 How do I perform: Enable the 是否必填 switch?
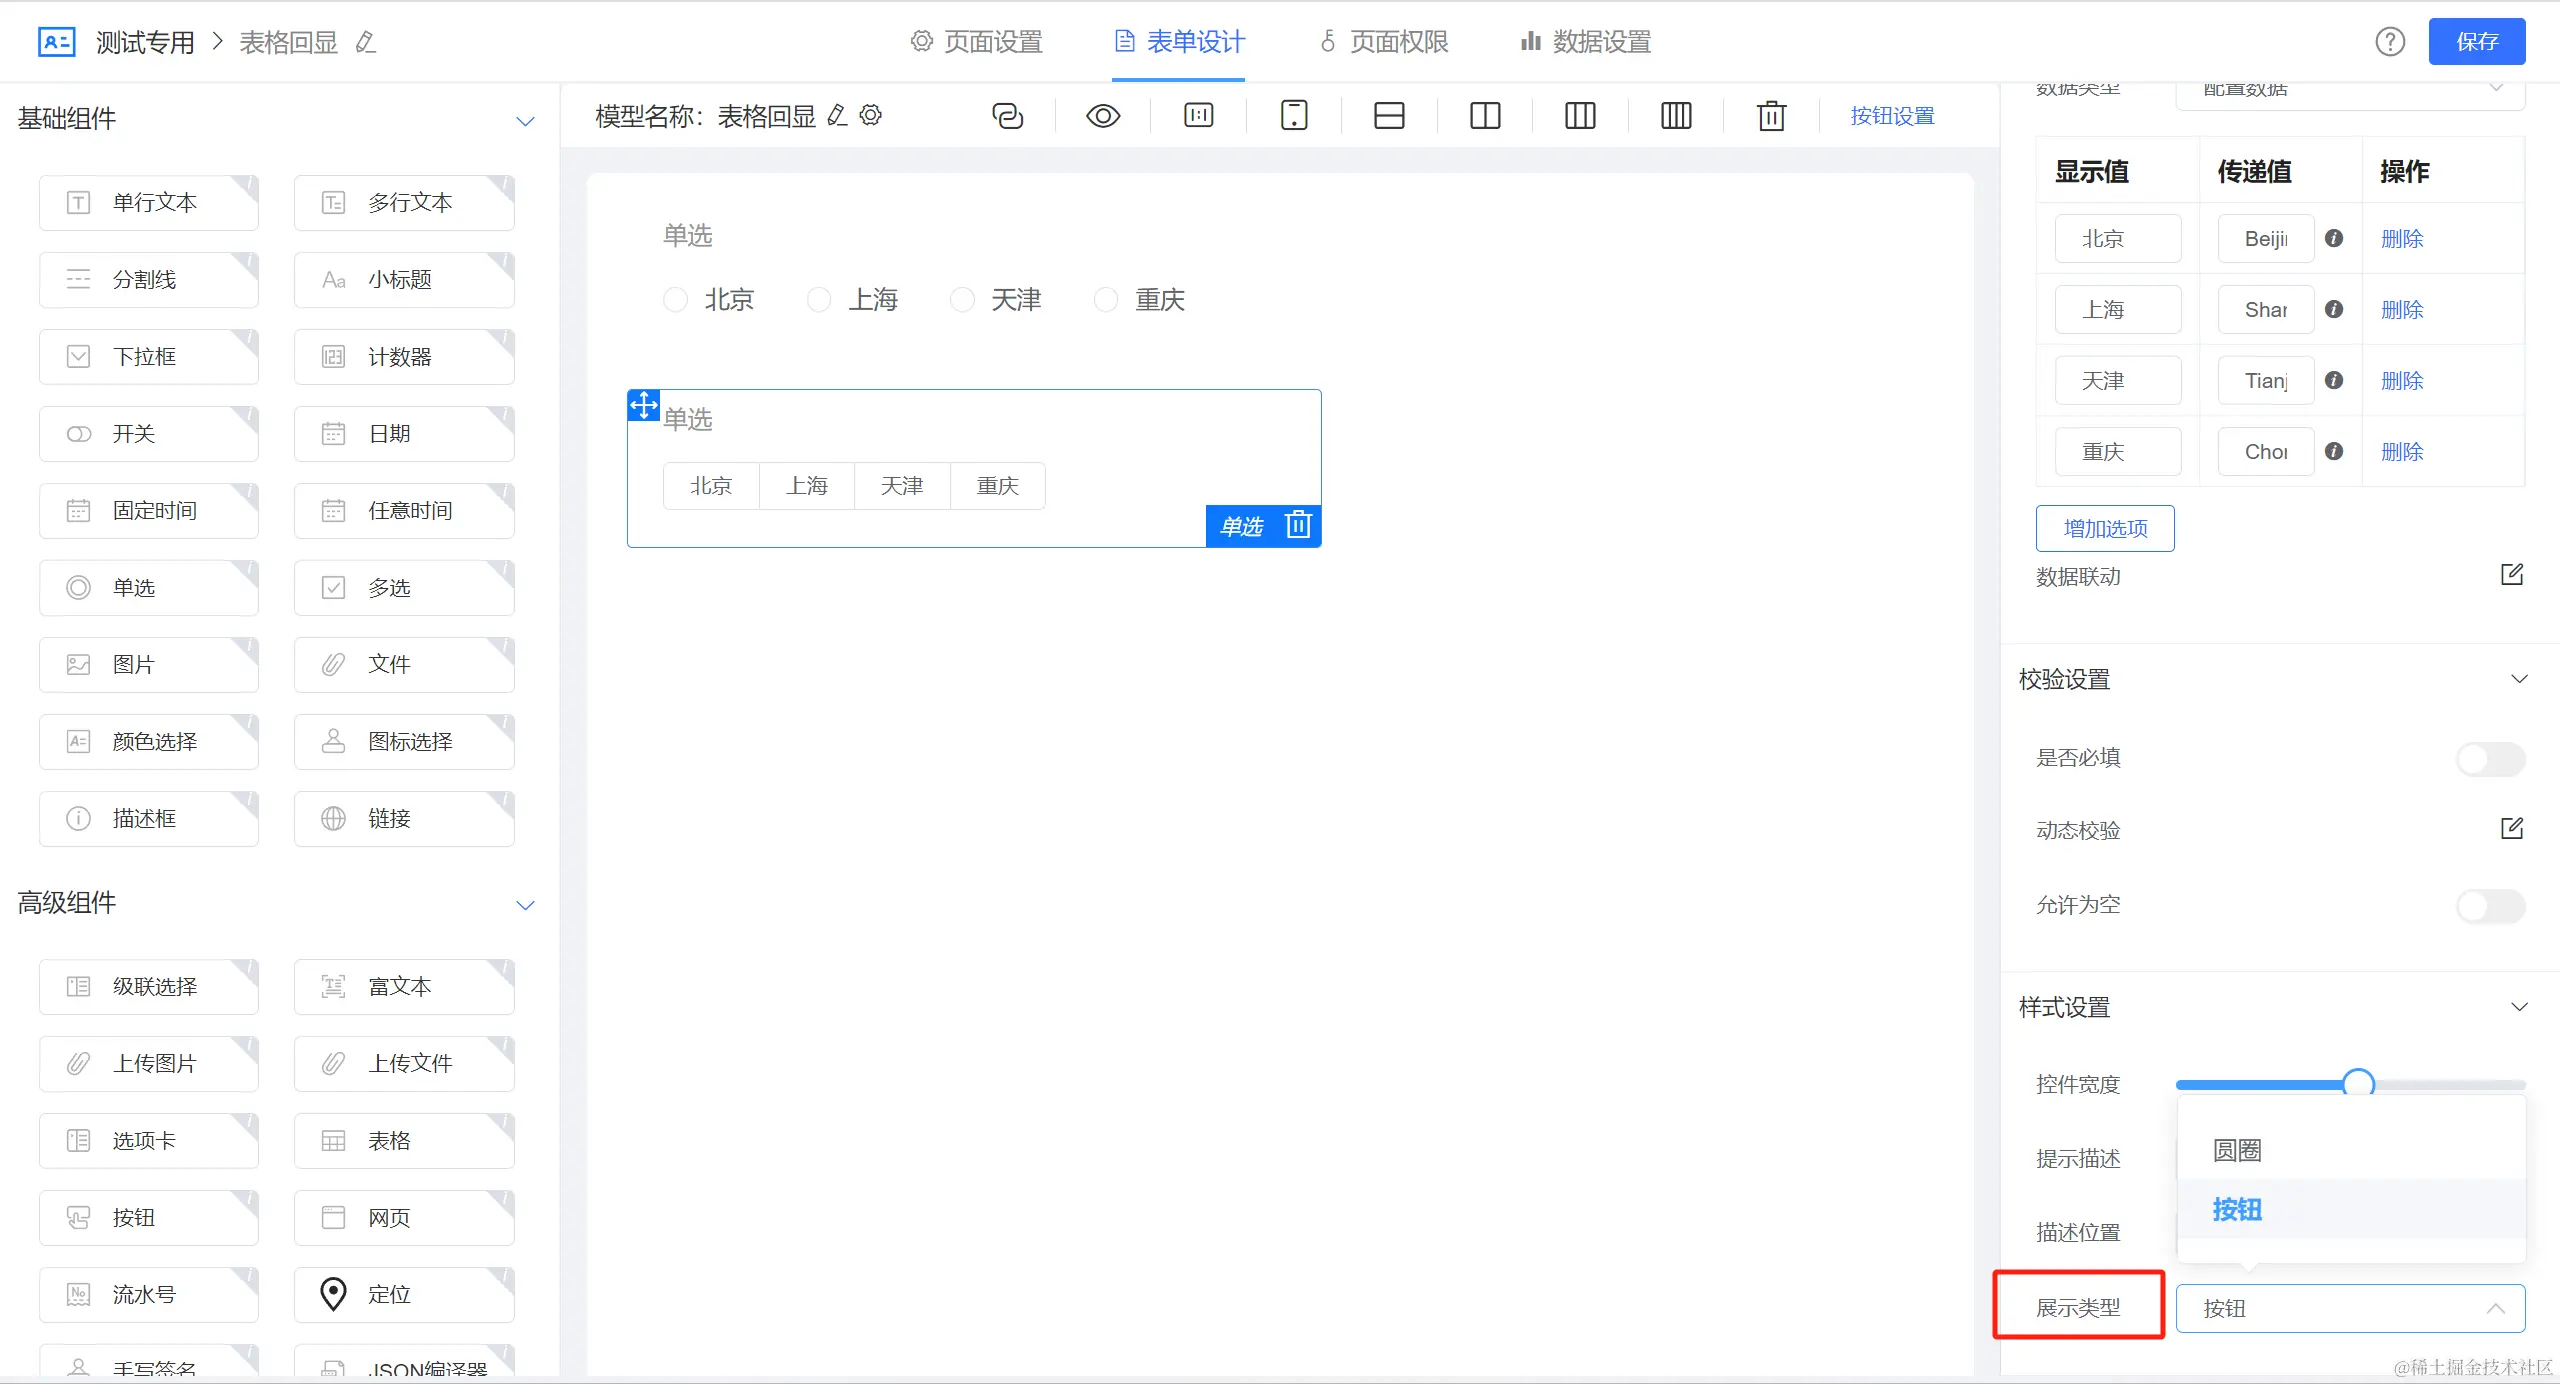(x=2490, y=759)
